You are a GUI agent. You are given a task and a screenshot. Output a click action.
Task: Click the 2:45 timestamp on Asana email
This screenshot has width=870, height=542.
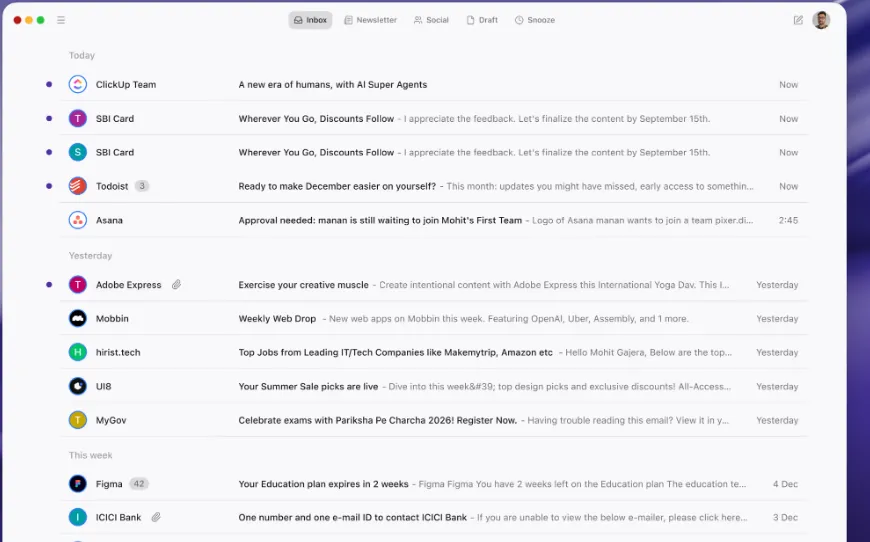click(788, 220)
